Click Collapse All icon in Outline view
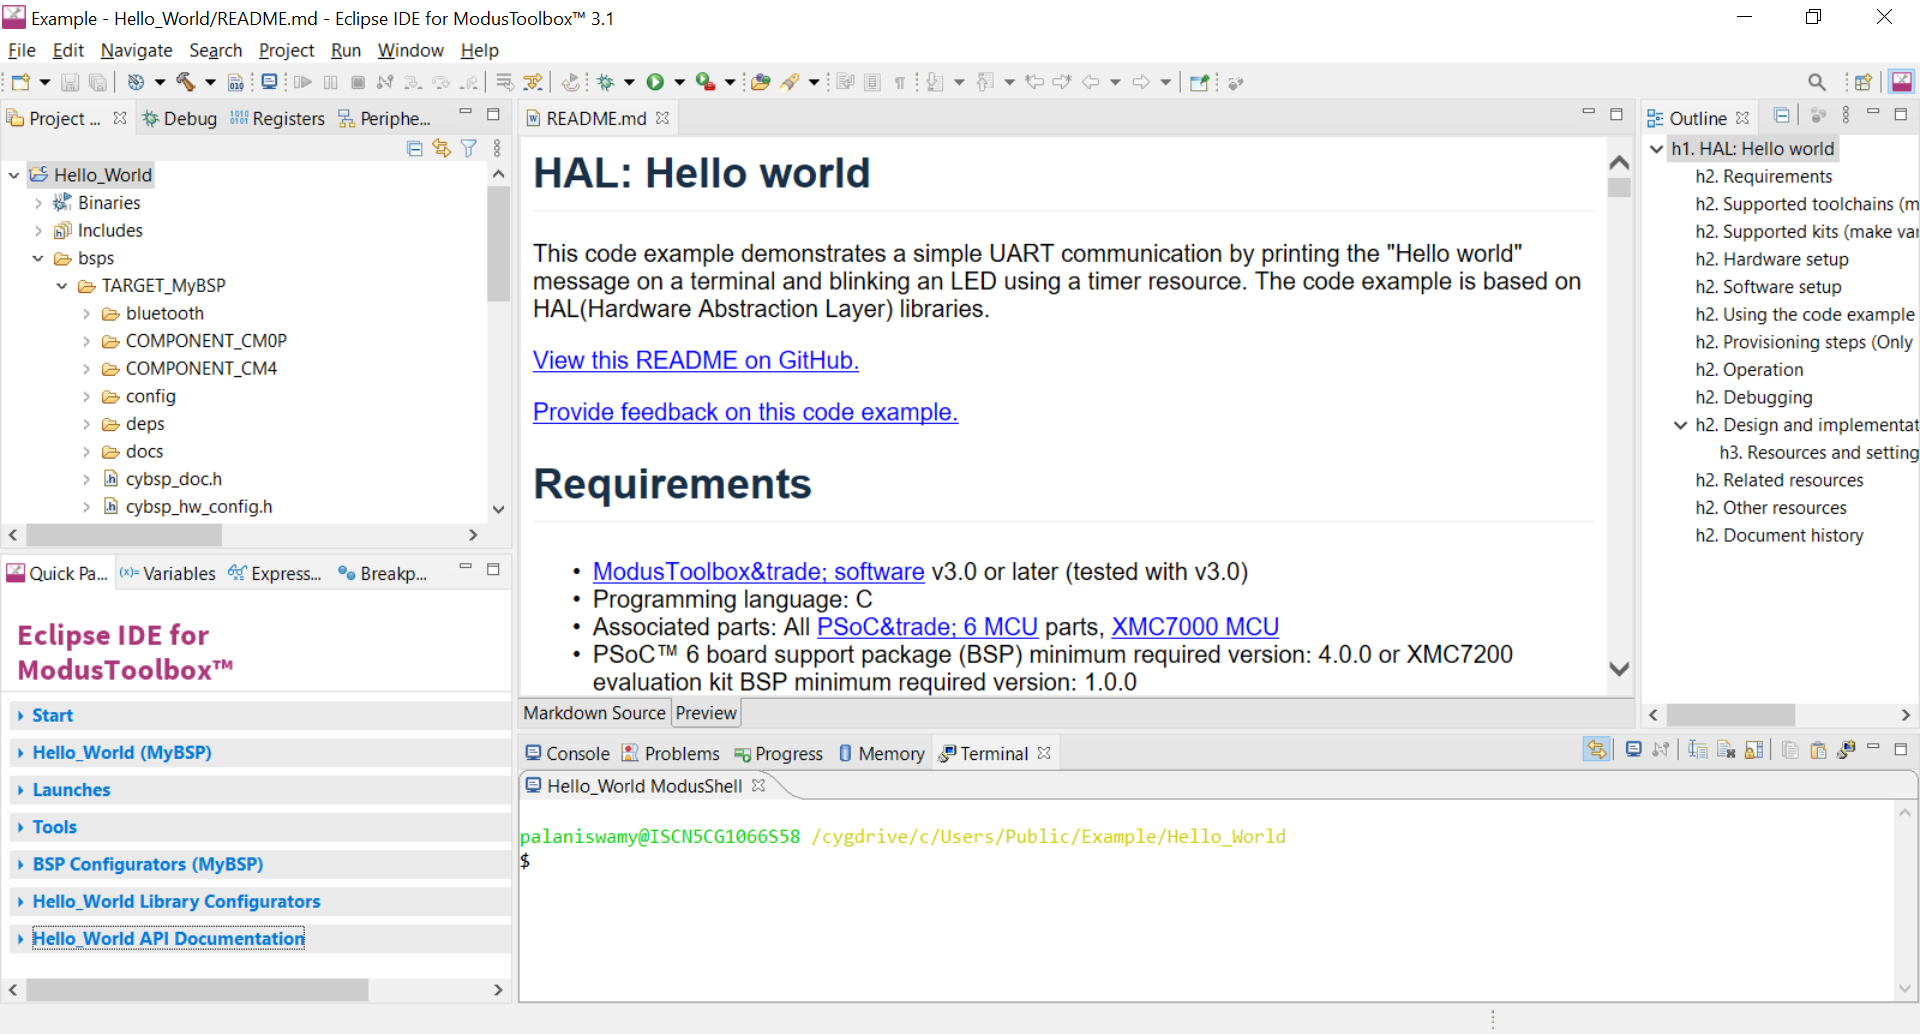Viewport: 1920px width, 1034px height. (1781, 116)
